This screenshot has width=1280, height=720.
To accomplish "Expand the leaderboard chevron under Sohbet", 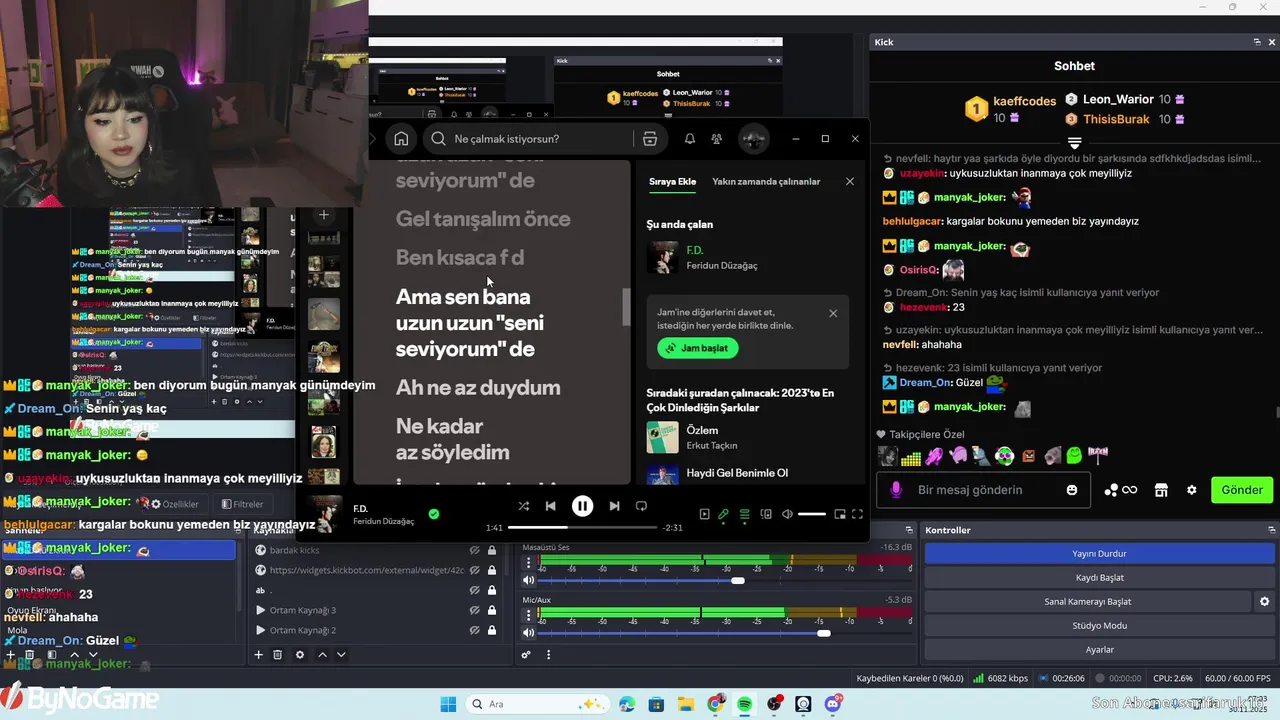I will coord(1074,143).
